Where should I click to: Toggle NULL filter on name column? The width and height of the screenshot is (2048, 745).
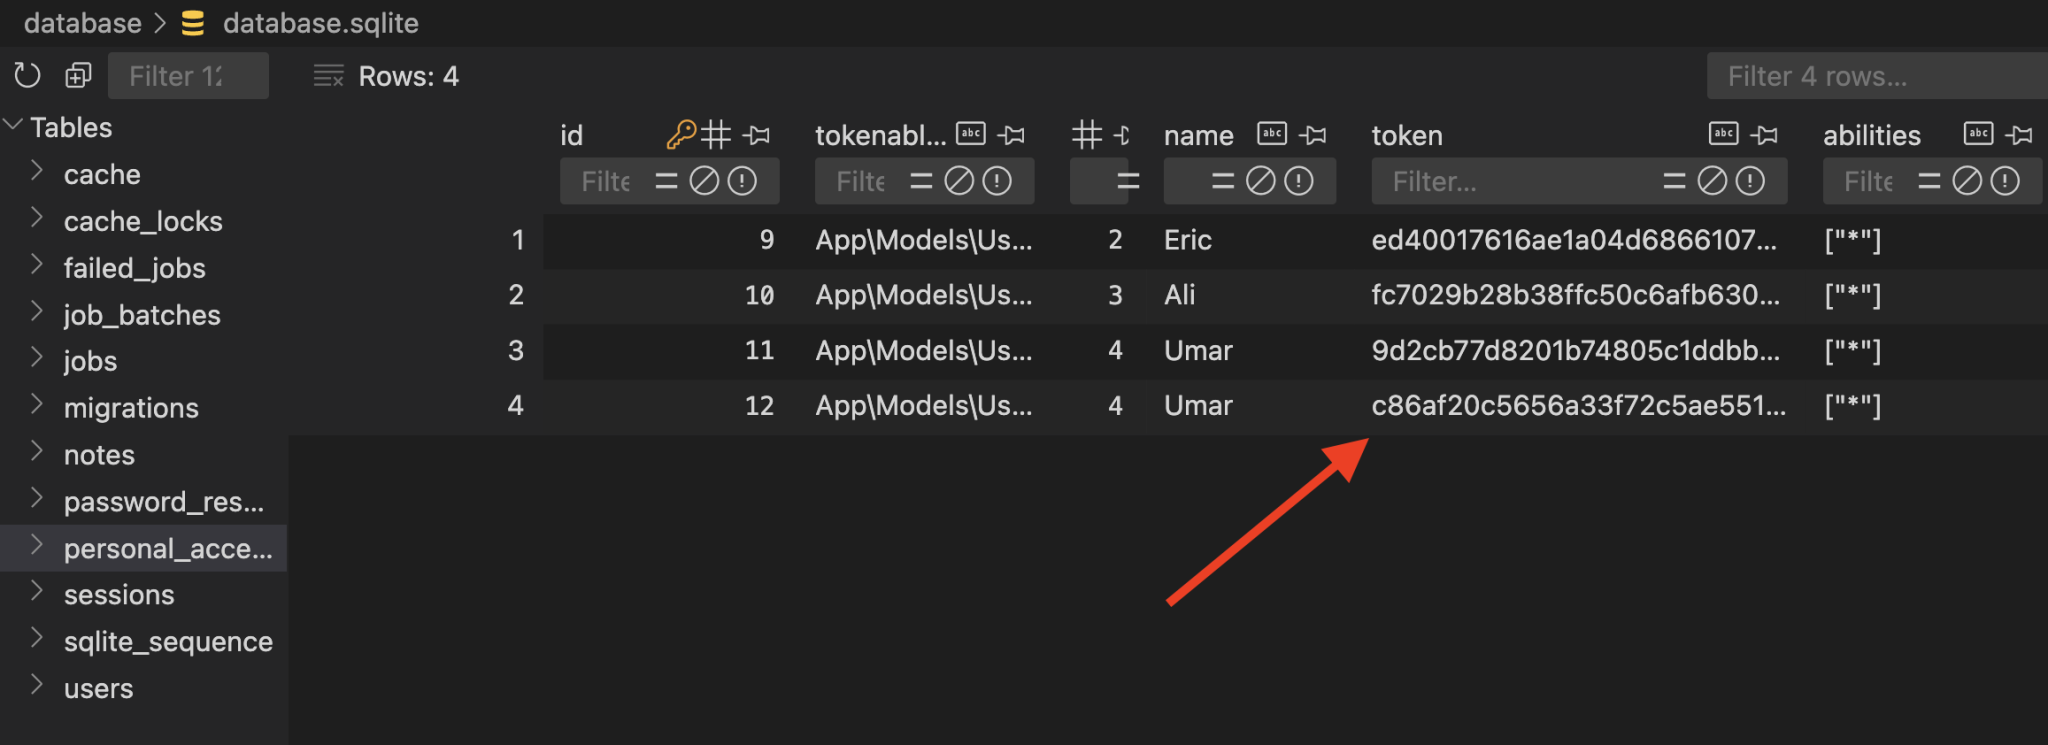tap(1261, 181)
